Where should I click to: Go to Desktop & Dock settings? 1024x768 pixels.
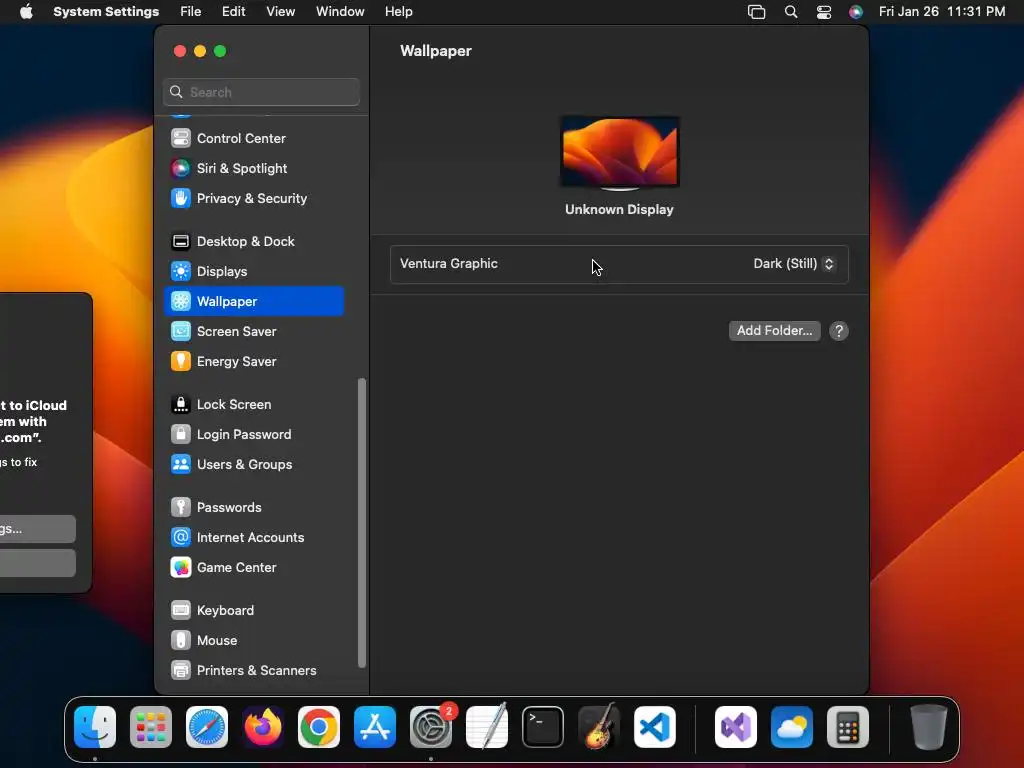click(x=254, y=242)
